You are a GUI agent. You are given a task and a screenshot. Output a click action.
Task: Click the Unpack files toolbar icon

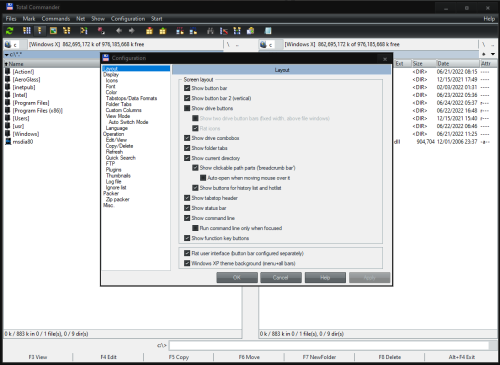(163, 31)
